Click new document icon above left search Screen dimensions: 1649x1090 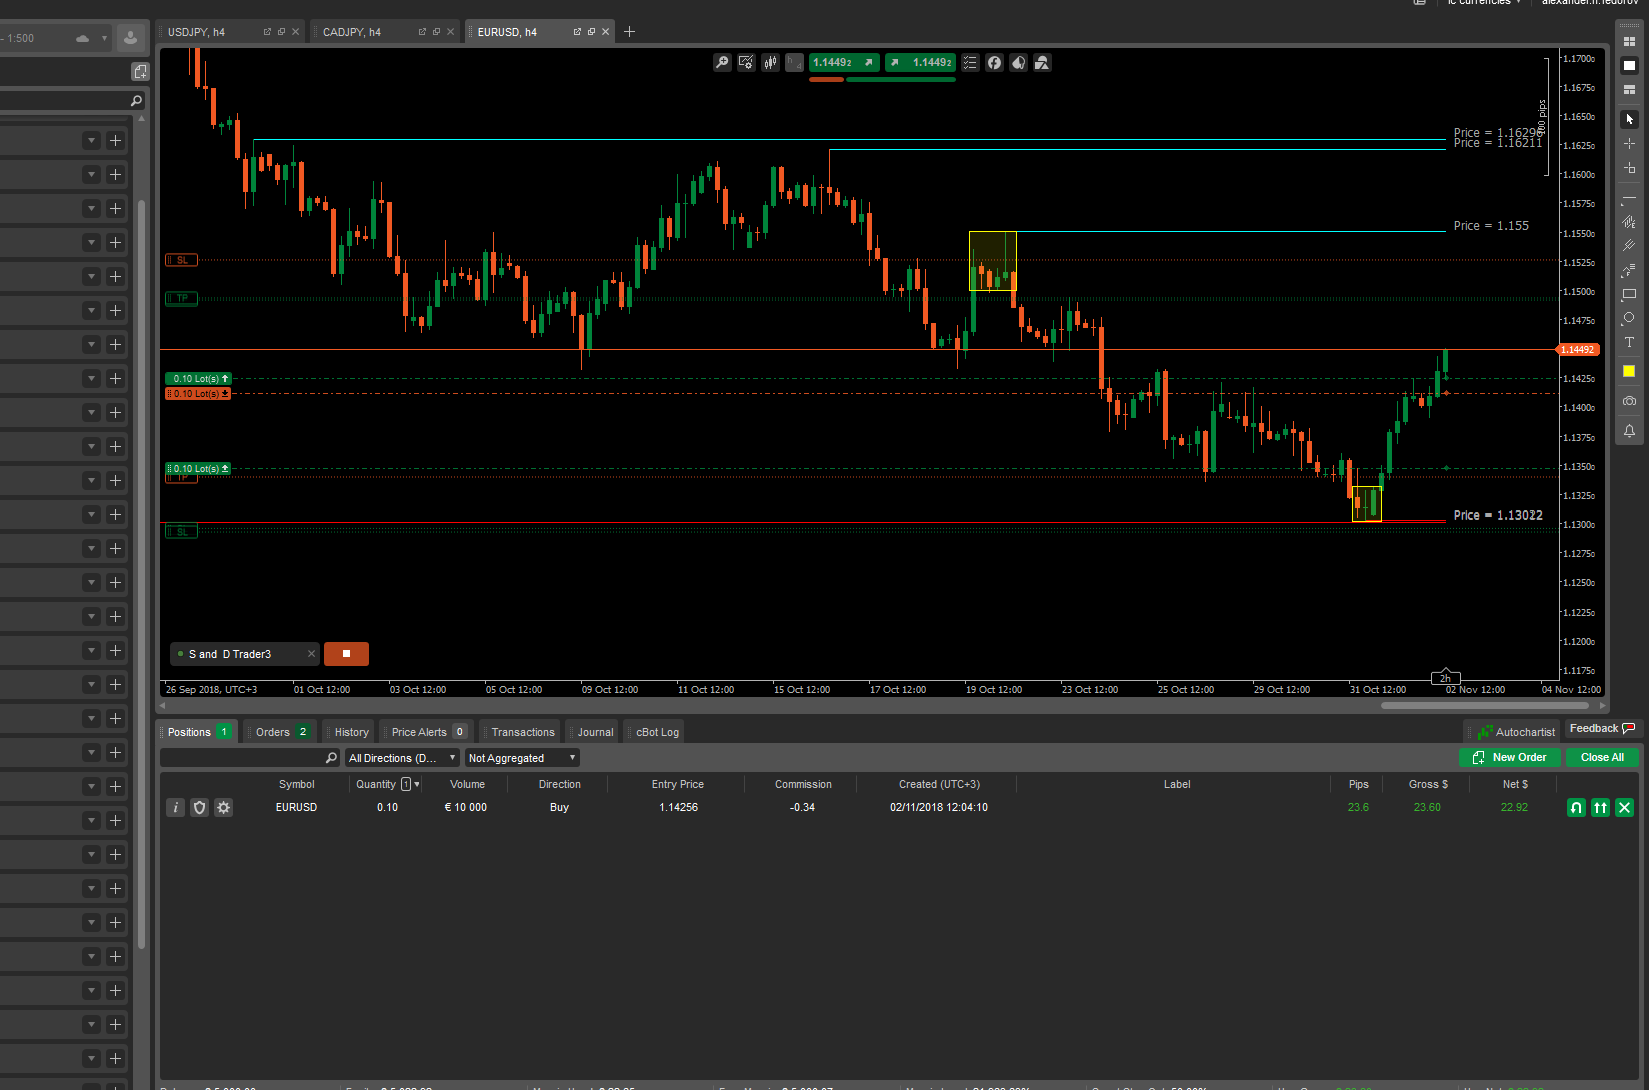pyautogui.click(x=140, y=71)
